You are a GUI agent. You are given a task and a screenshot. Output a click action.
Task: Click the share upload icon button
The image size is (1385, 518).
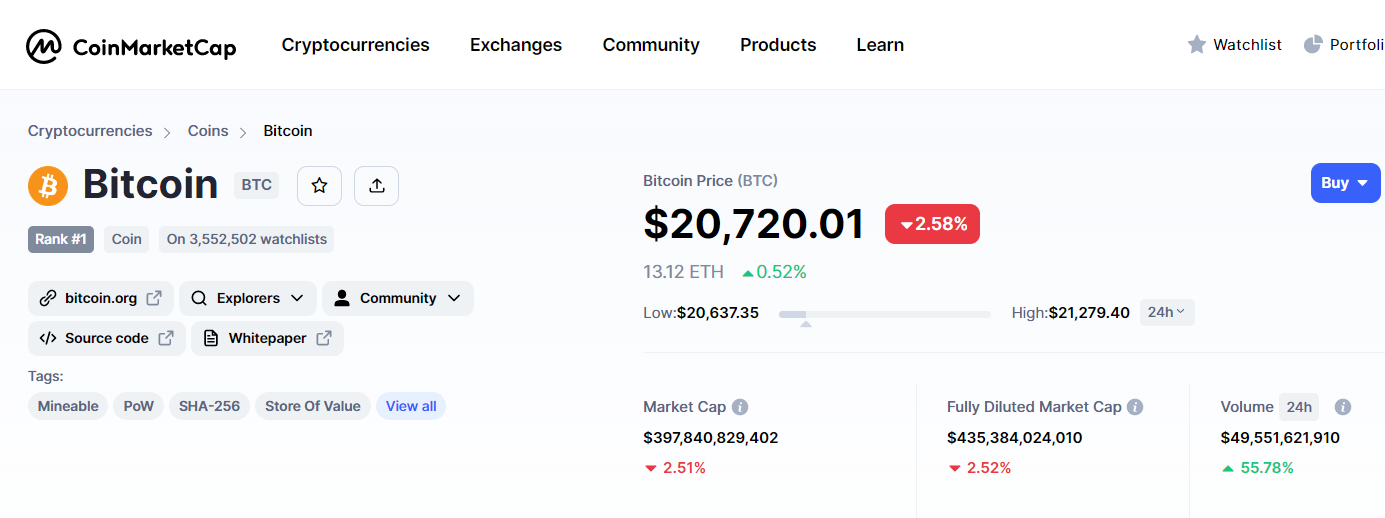click(376, 186)
